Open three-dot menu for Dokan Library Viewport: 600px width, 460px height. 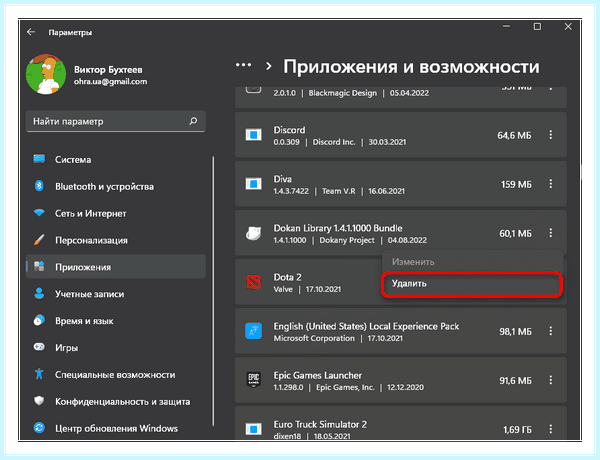pyautogui.click(x=551, y=233)
